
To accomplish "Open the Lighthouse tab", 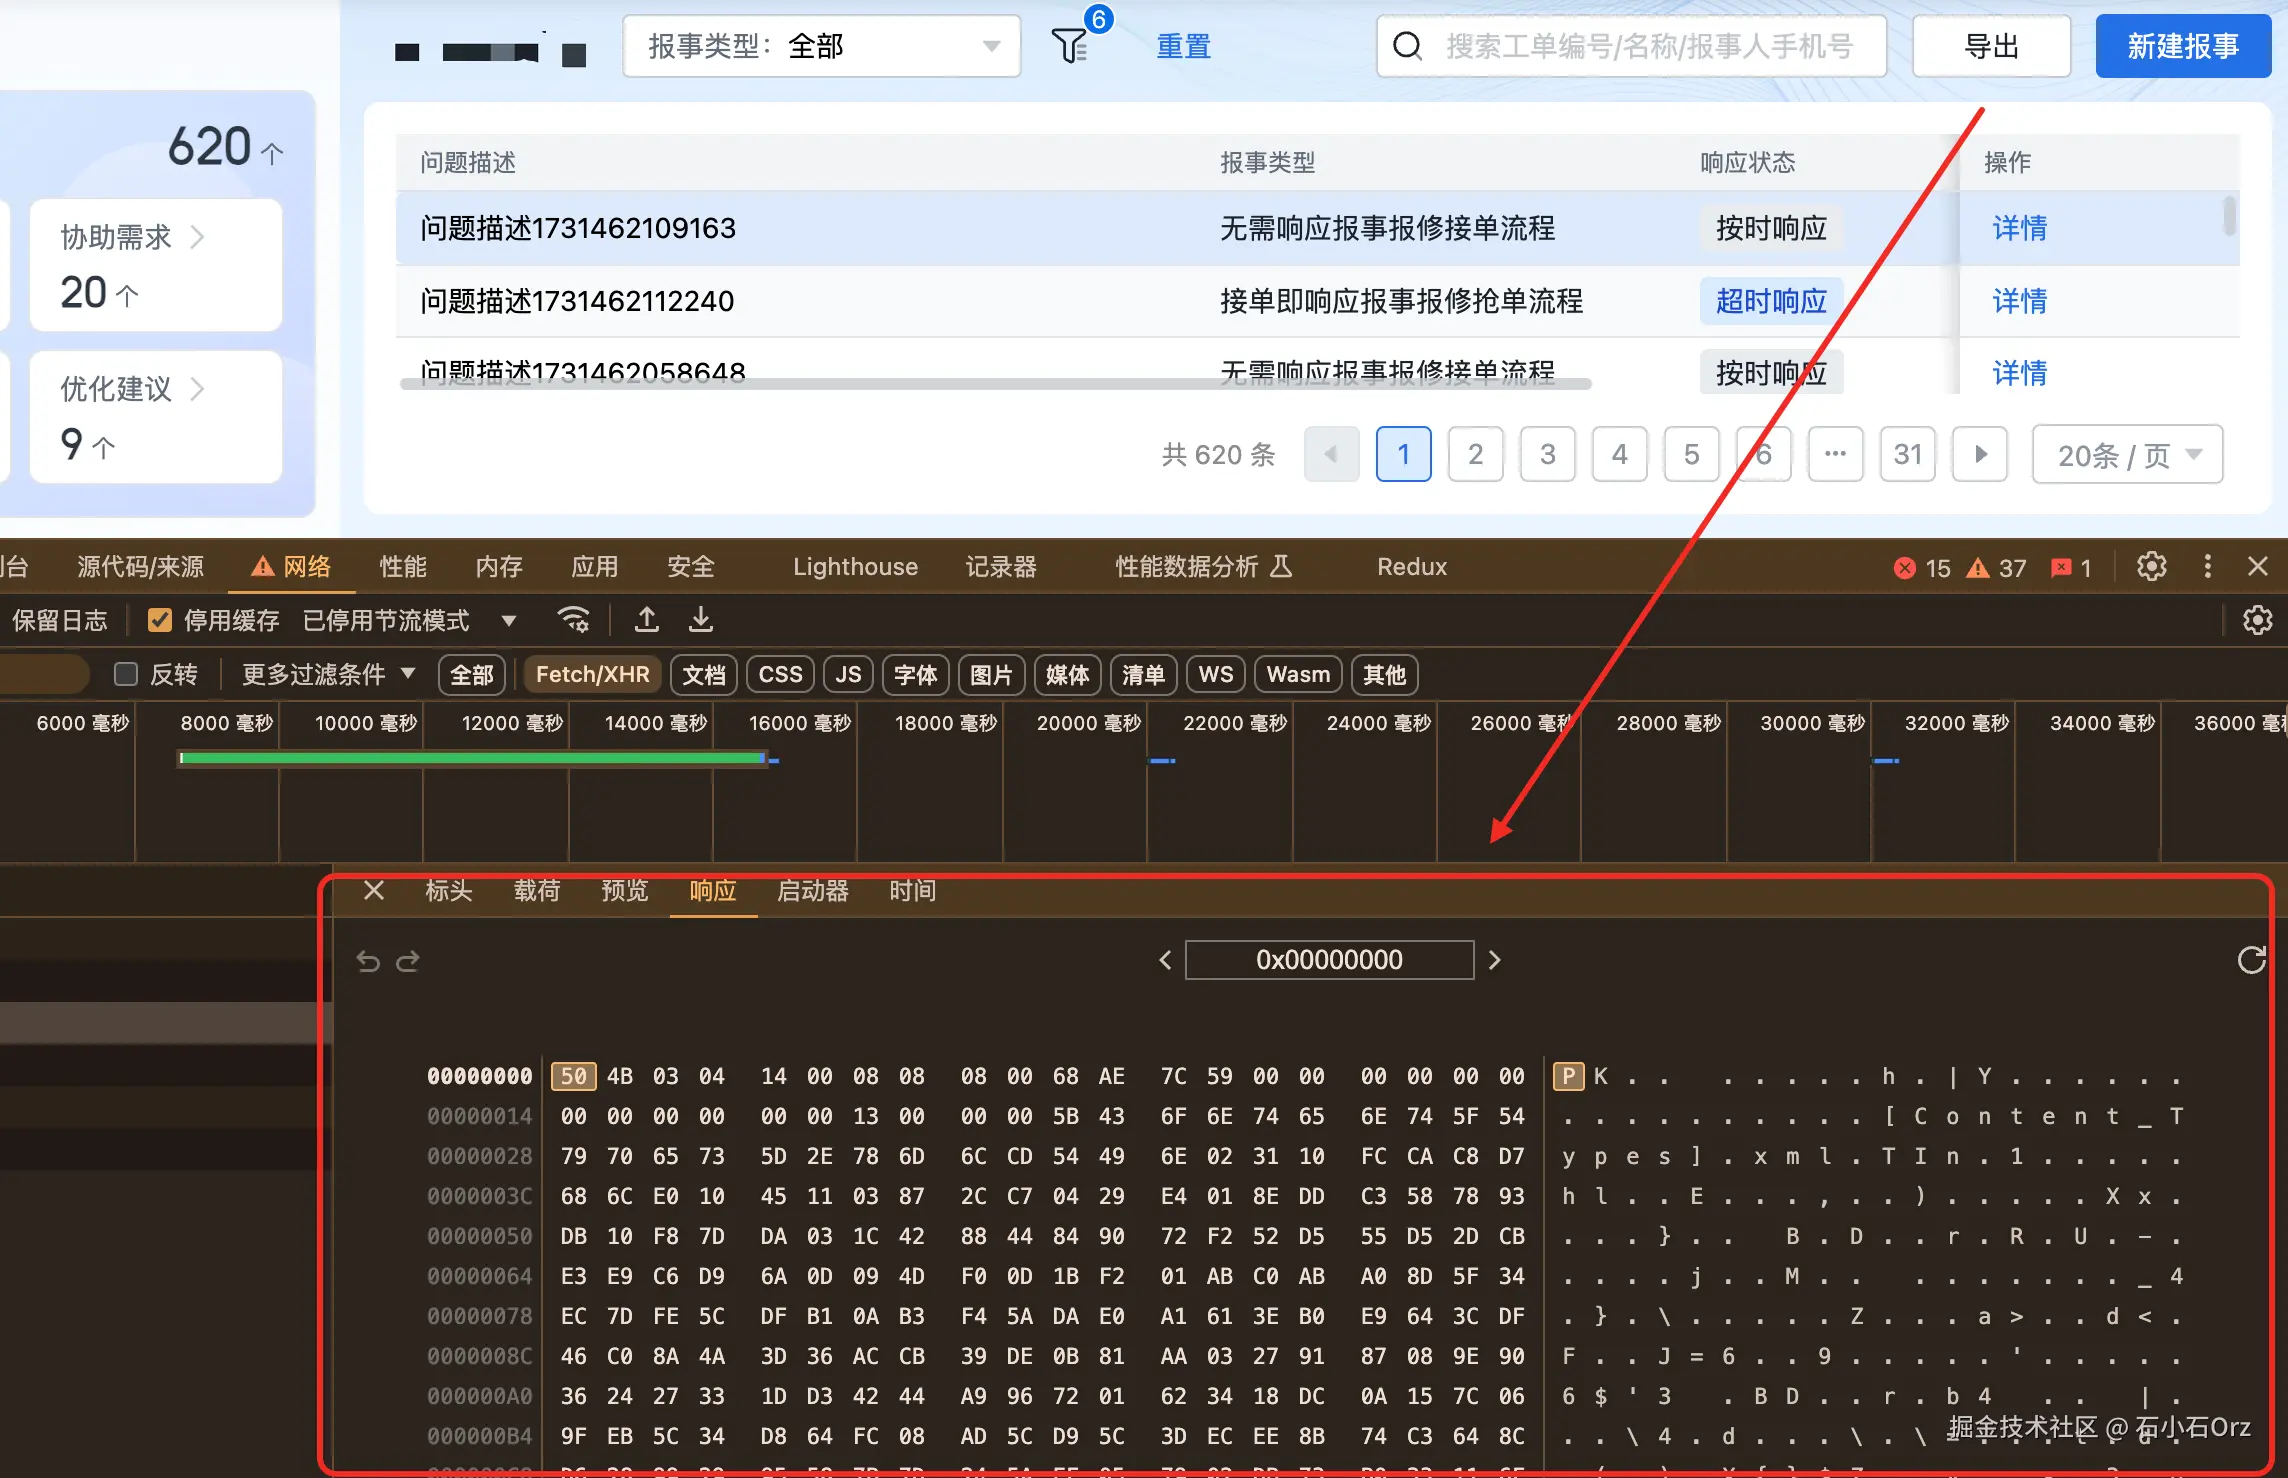I will click(854, 567).
